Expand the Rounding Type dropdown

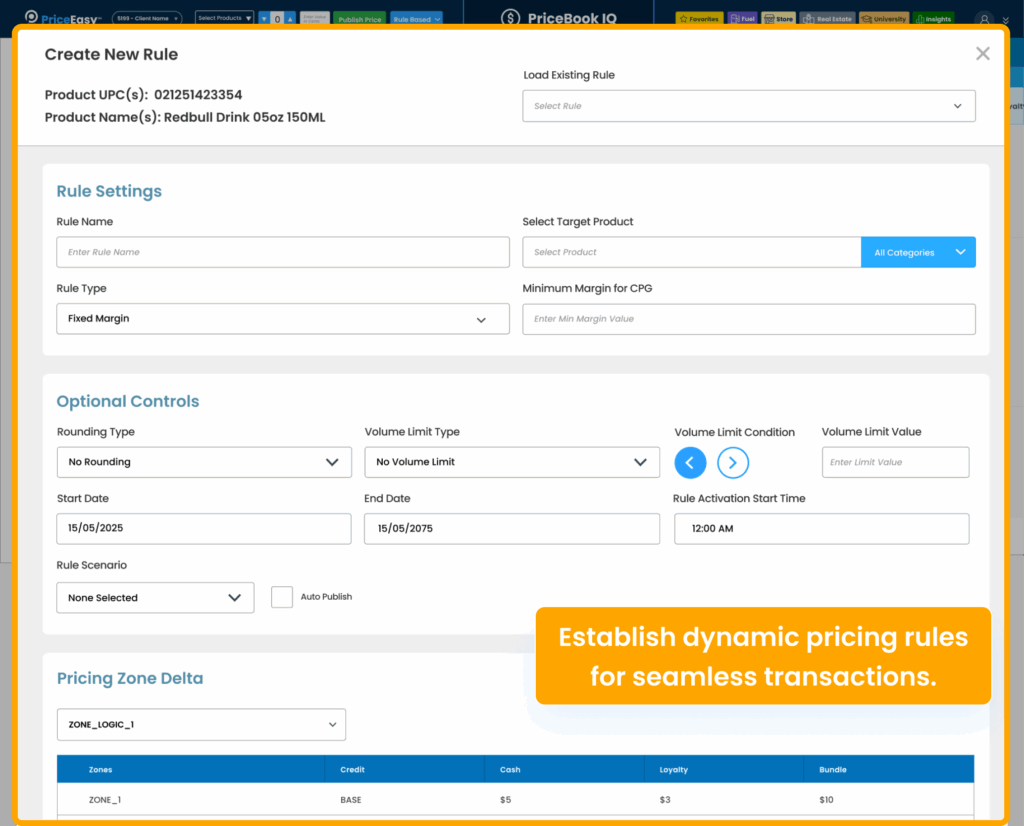[204, 462]
